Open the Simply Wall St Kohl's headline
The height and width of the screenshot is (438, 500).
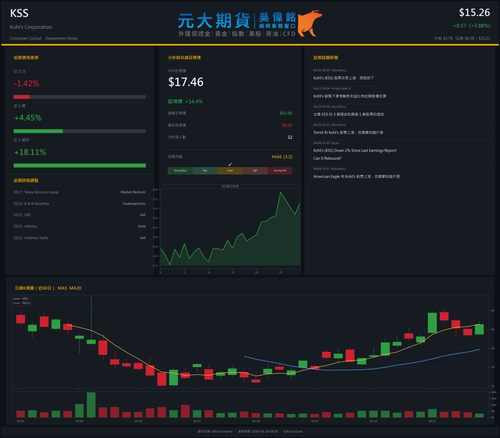(x=349, y=96)
